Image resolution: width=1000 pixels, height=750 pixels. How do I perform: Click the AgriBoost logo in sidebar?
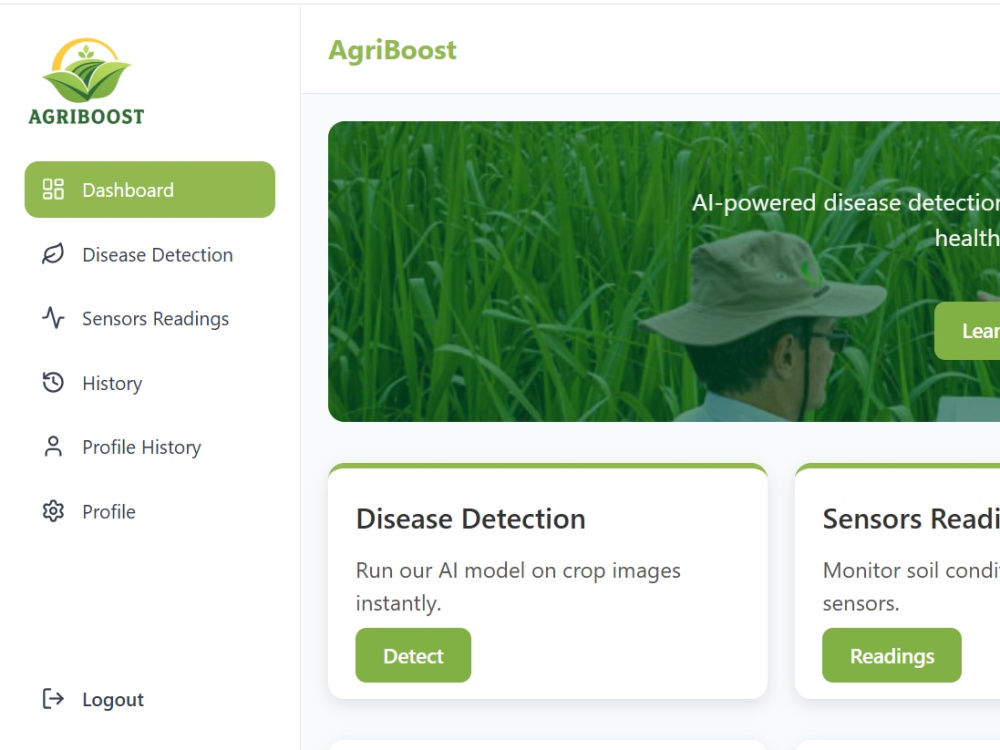tap(87, 81)
